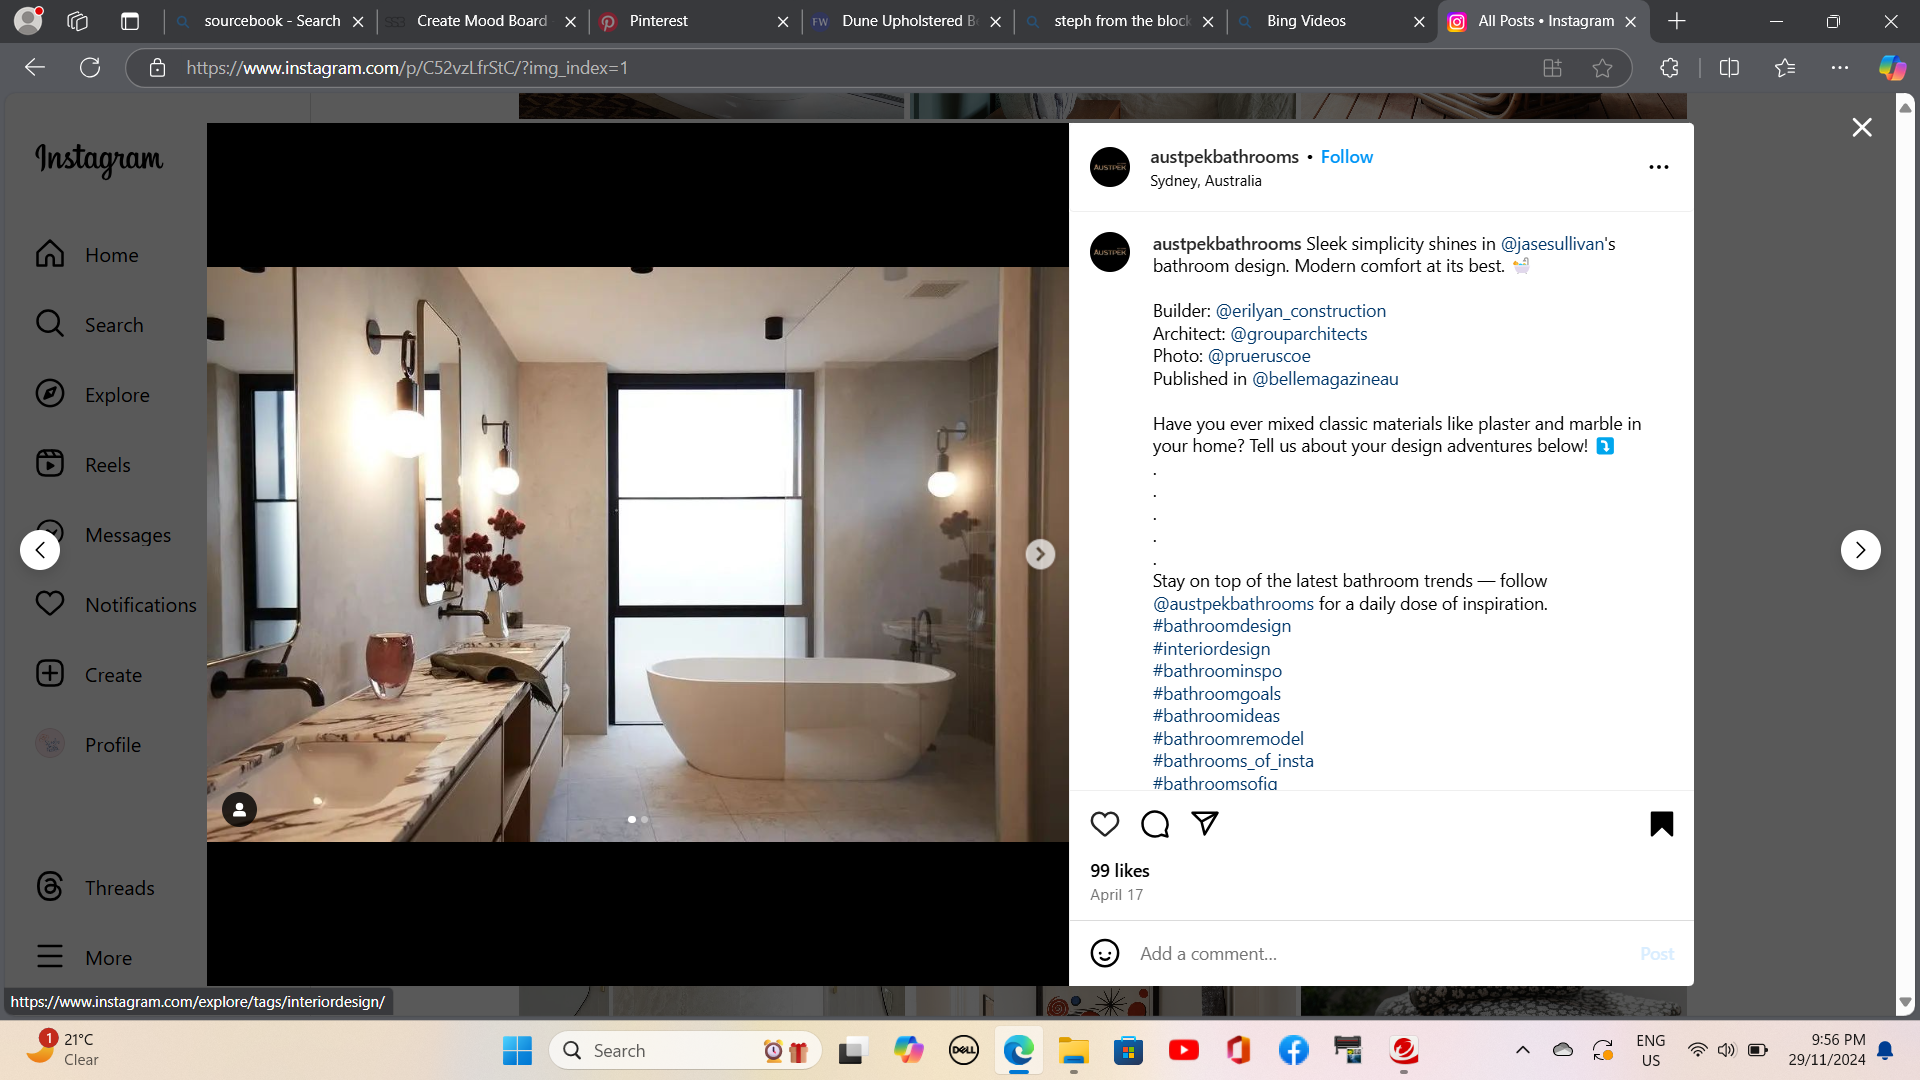
Task: Like the post with heart icon
Action: coord(1104,824)
